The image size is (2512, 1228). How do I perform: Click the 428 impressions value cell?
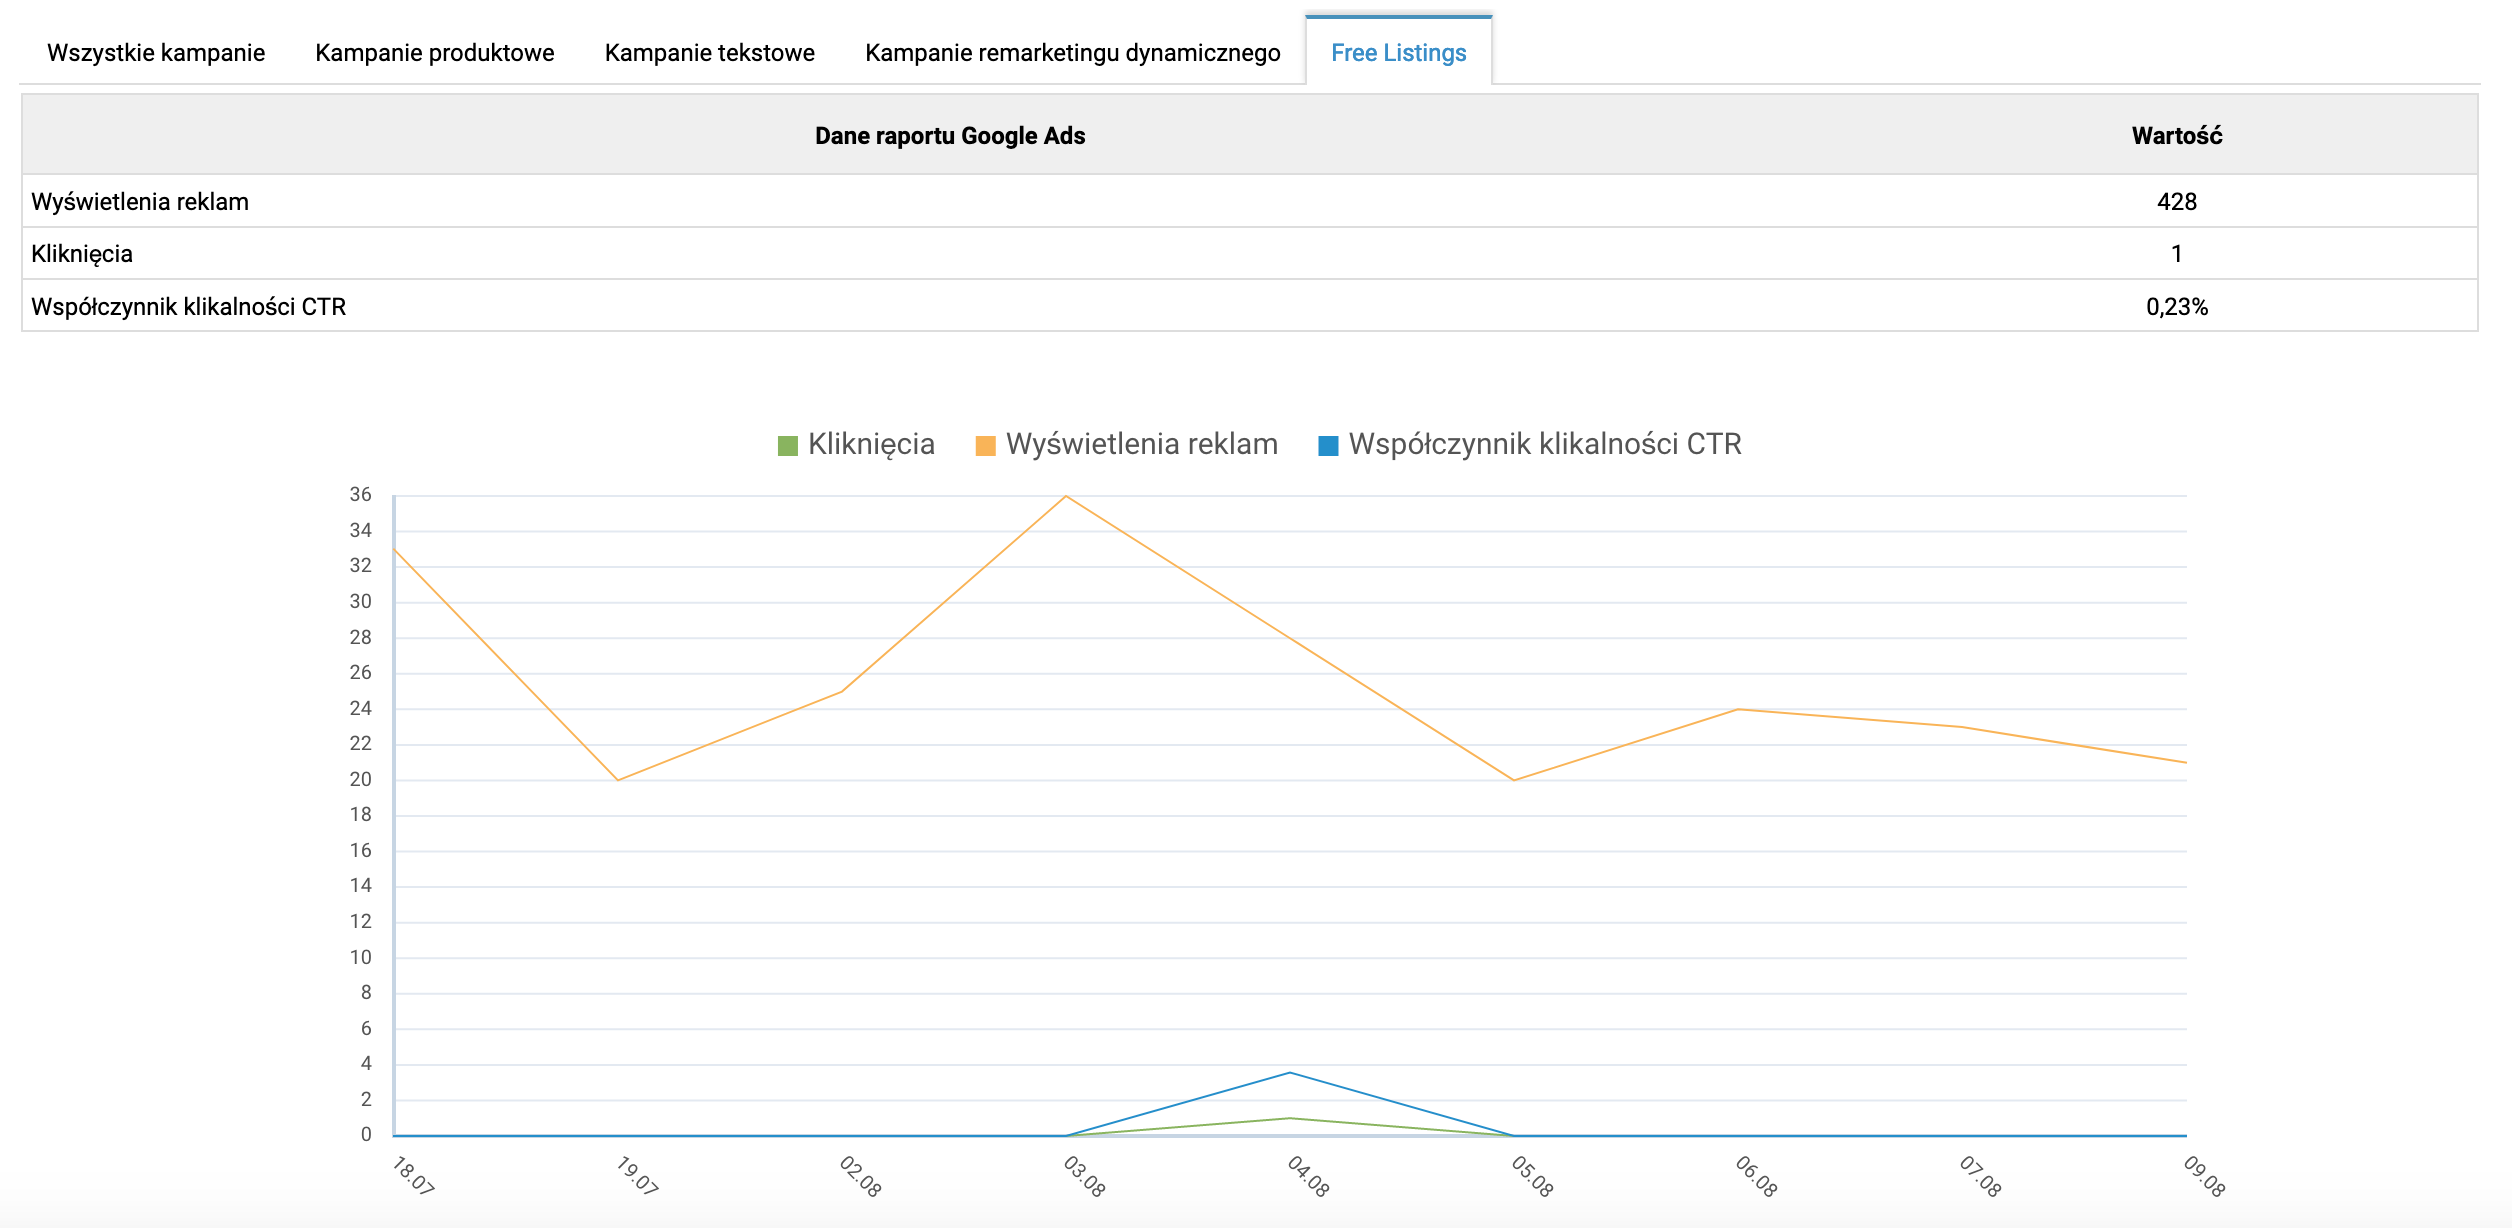coord(2176,202)
